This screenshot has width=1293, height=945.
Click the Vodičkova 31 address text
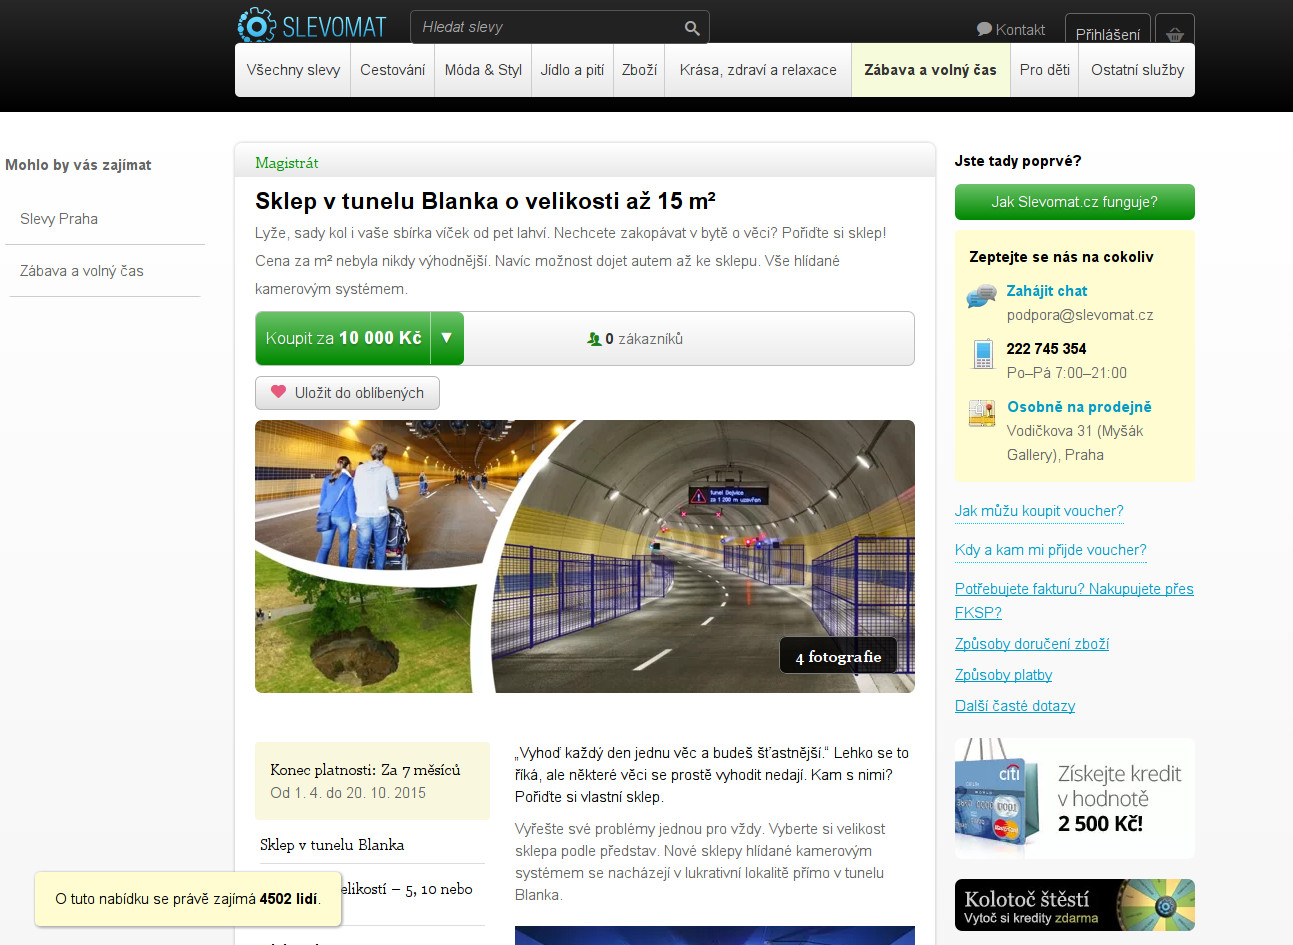coord(1075,443)
